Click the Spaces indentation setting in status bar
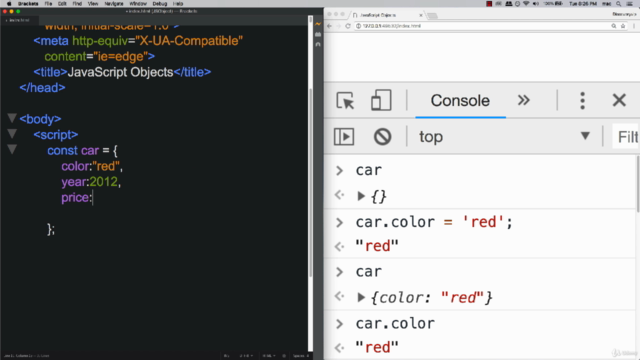 [302, 356]
